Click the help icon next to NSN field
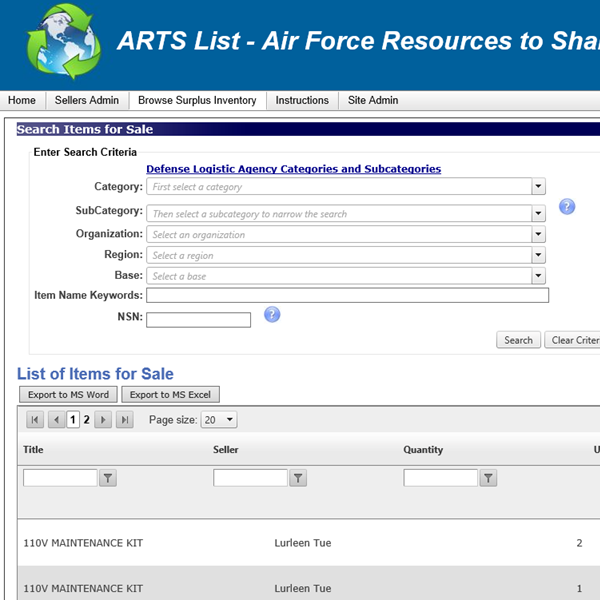The width and height of the screenshot is (600, 600). pyautogui.click(x=272, y=315)
